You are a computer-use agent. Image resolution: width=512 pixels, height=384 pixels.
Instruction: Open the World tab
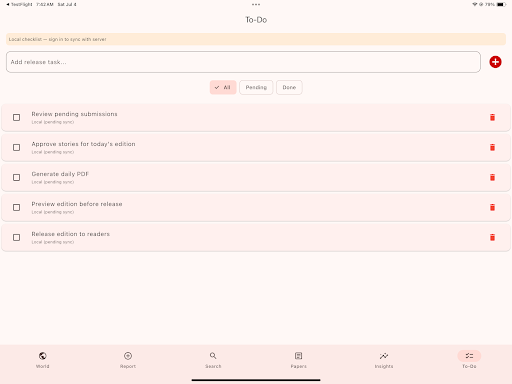43,360
